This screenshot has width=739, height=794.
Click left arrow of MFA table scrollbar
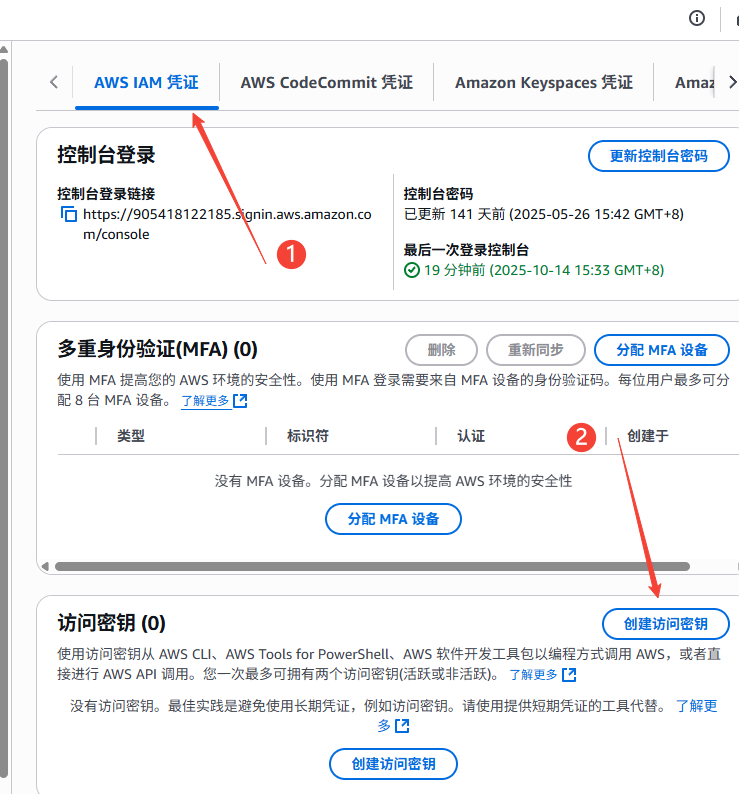43,566
